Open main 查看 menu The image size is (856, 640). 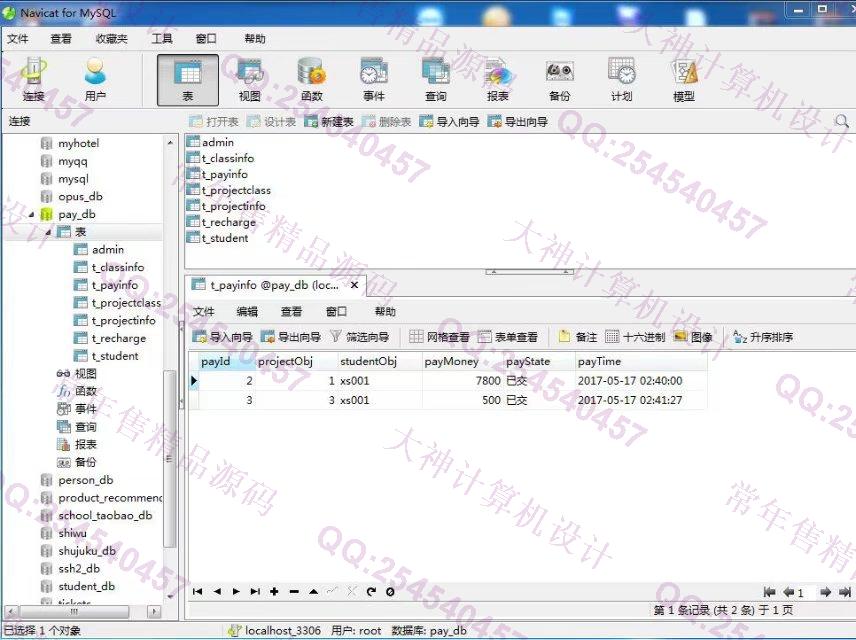61,39
